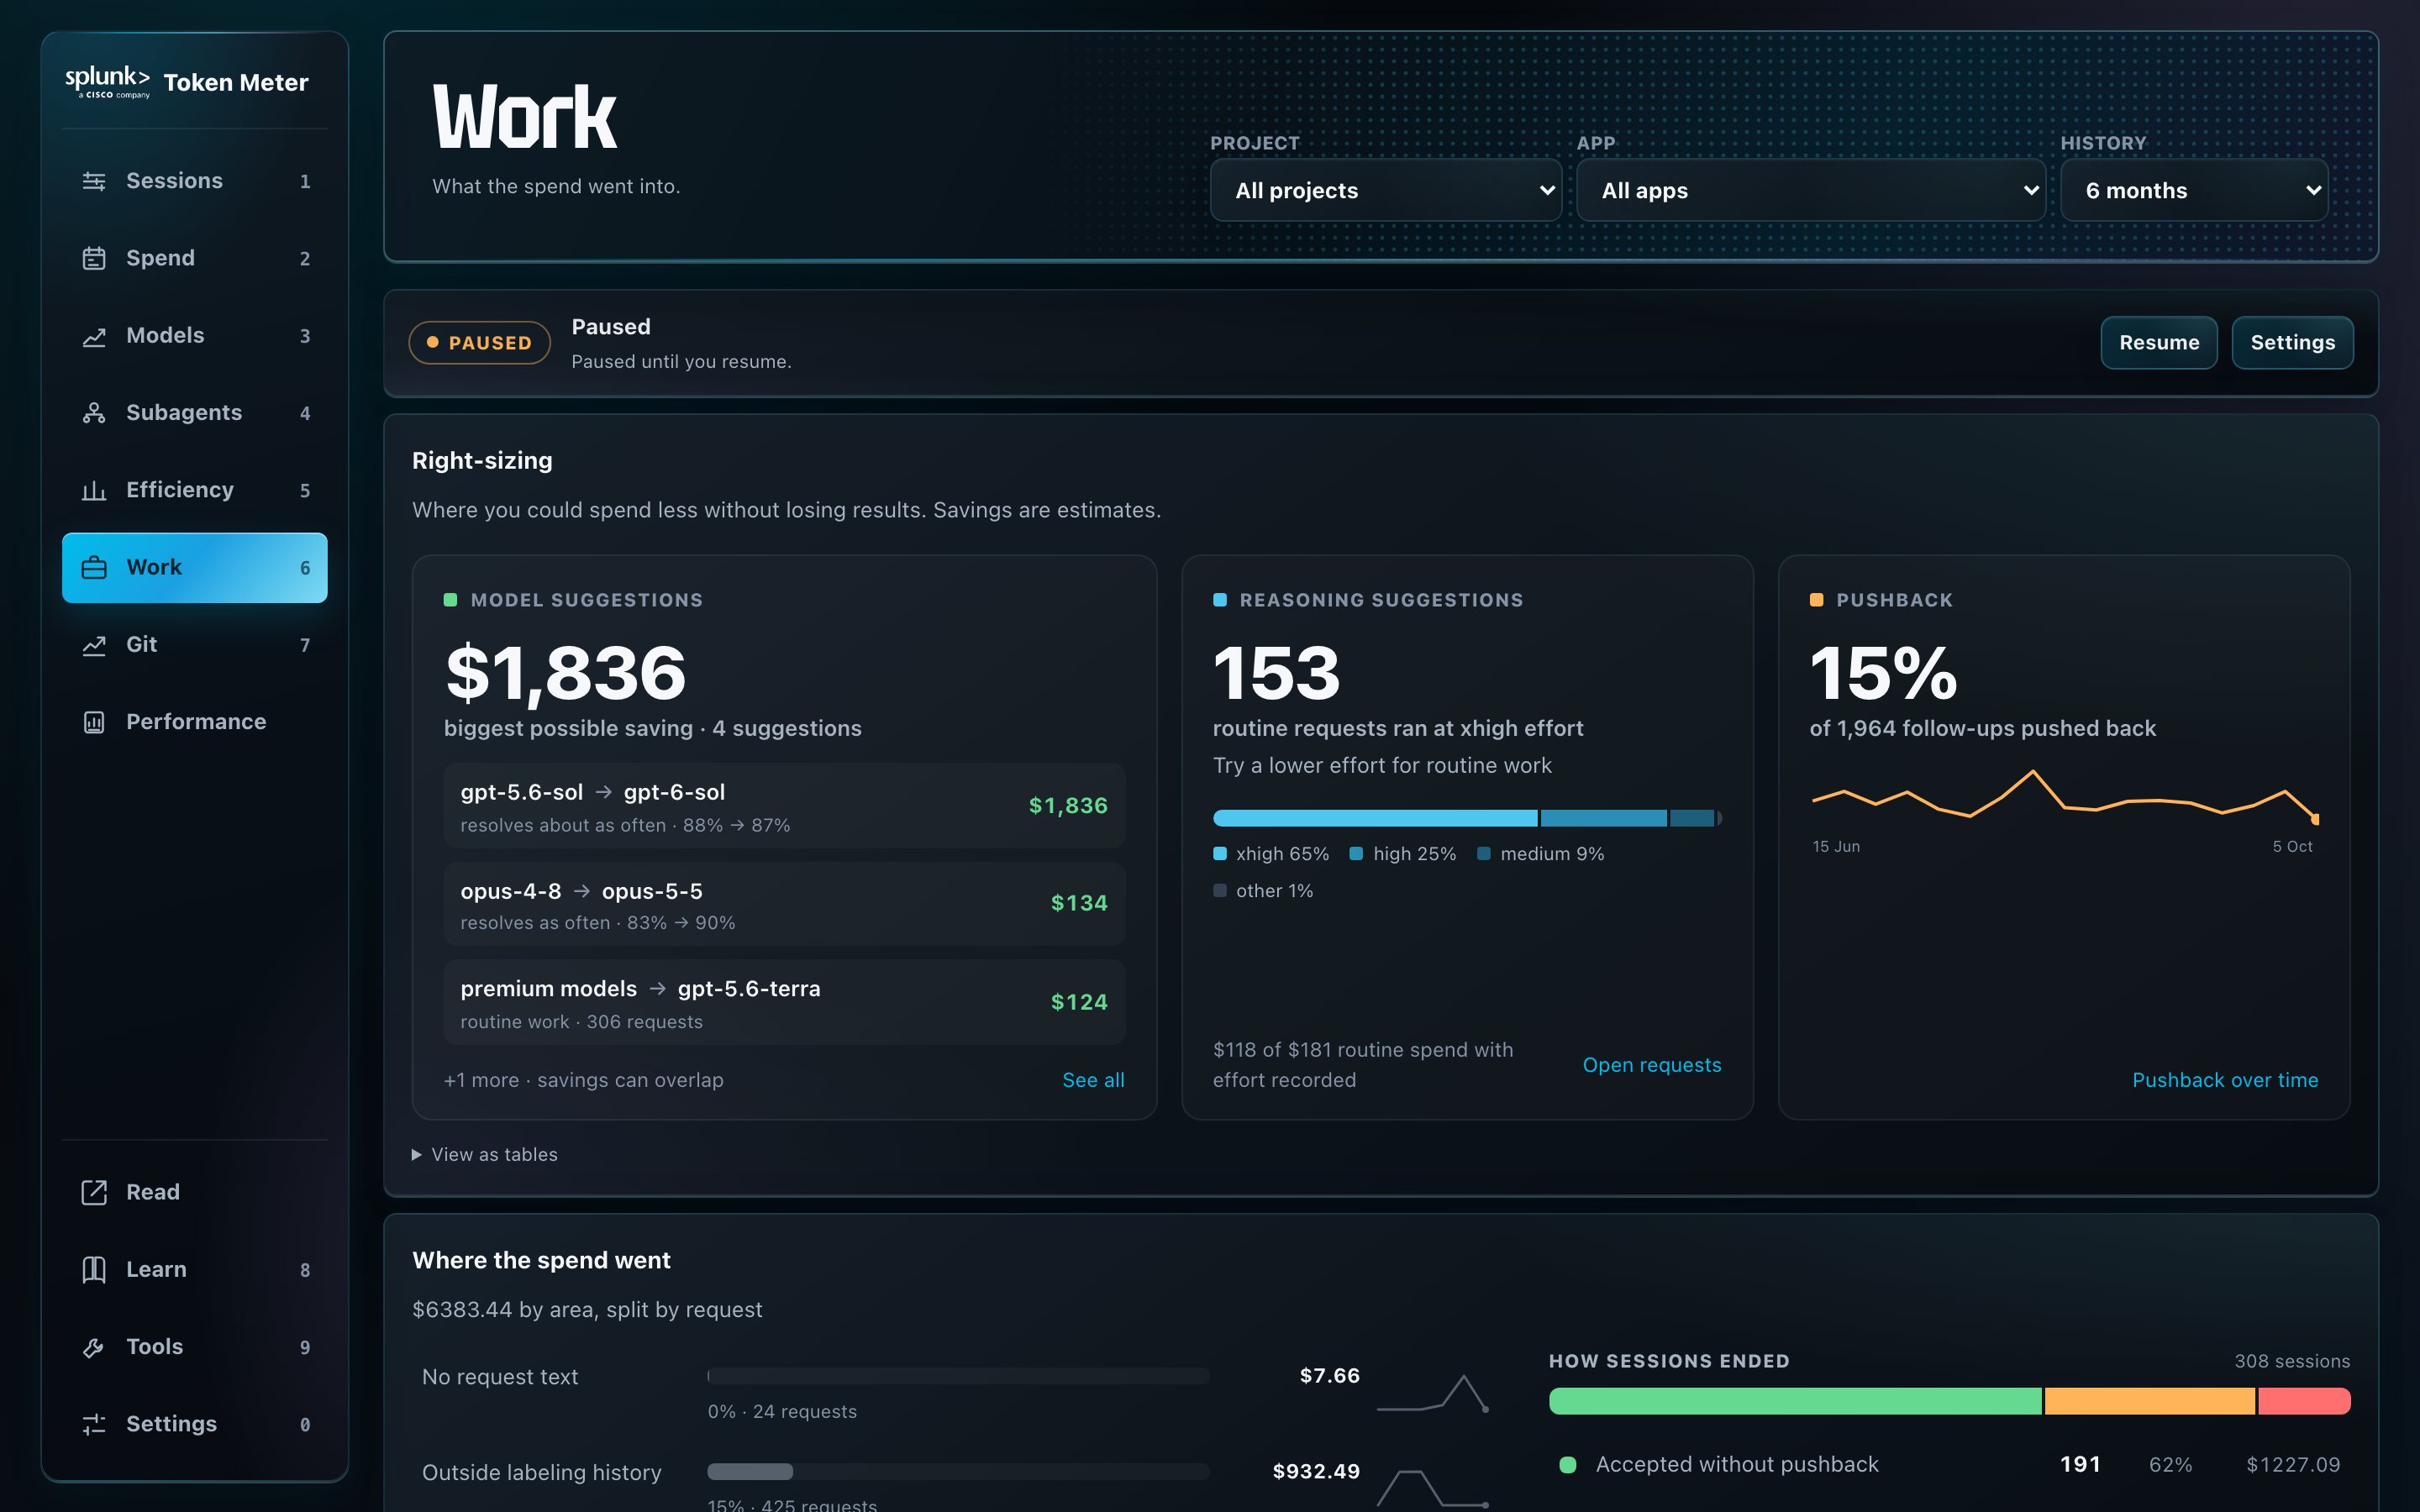The height and width of the screenshot is (1512, 2420).
Task: Click the Spend calendar icon
Action: (x=94, y=258)
